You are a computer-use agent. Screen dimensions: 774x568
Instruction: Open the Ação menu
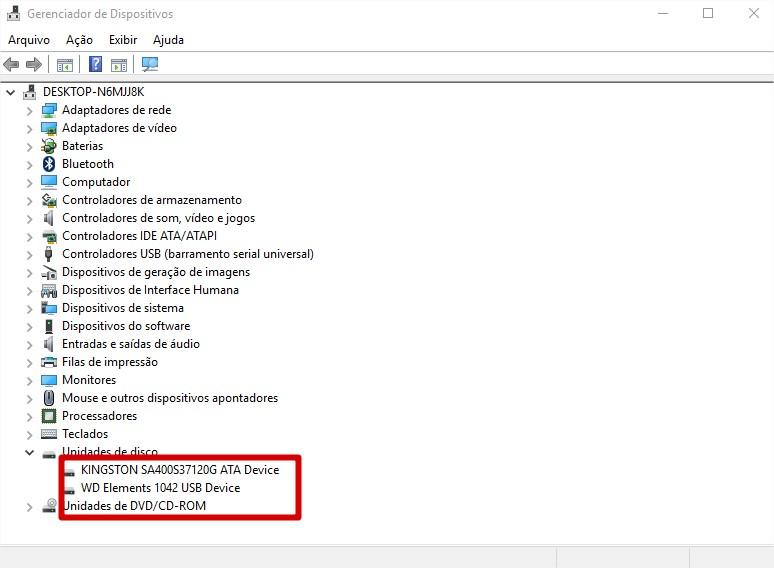tap(79, 40)
